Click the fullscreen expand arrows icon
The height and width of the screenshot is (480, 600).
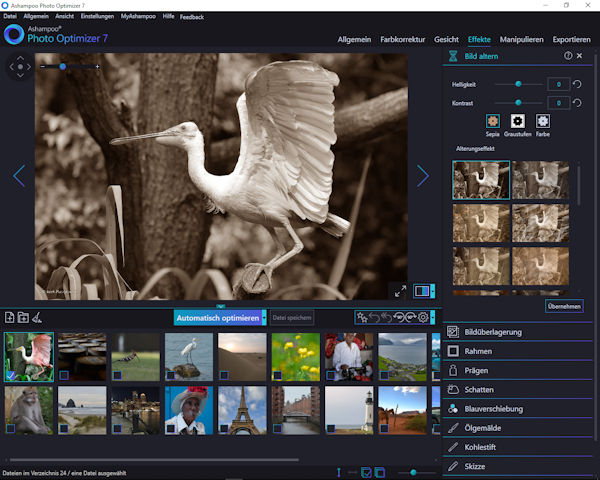(x=400, y=291)
